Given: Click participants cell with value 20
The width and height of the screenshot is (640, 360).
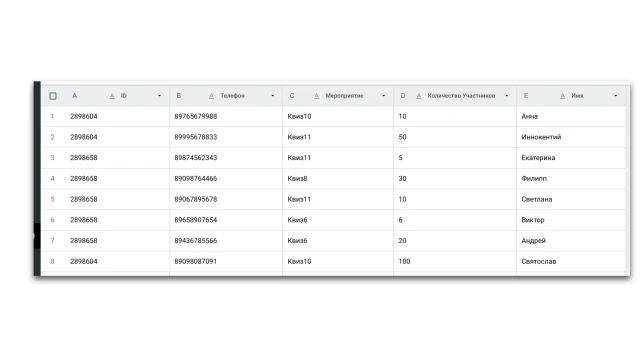Looking at the screenshot, I should (455, 241).
